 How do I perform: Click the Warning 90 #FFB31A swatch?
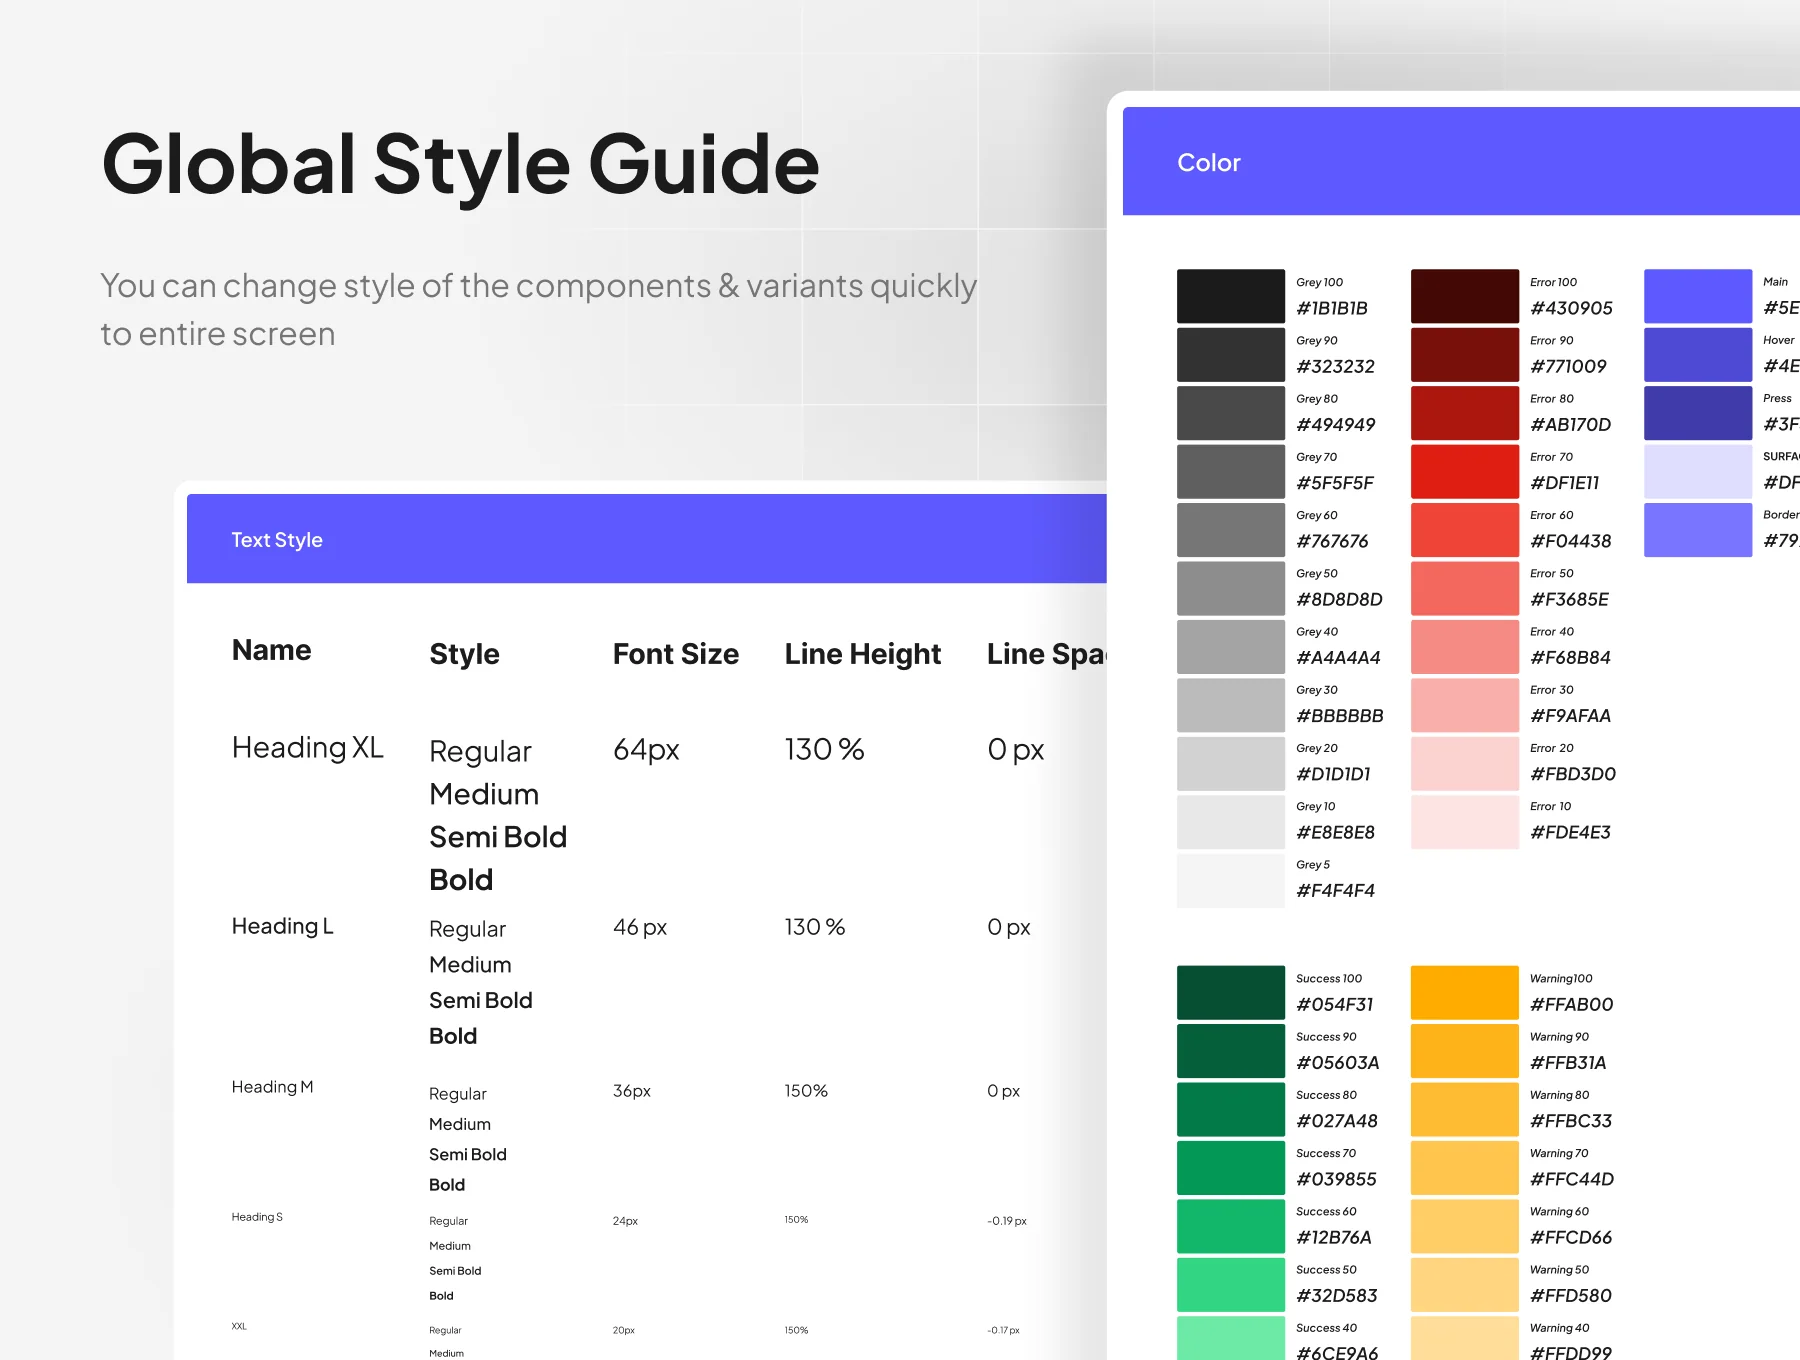pos(1464,1050)
